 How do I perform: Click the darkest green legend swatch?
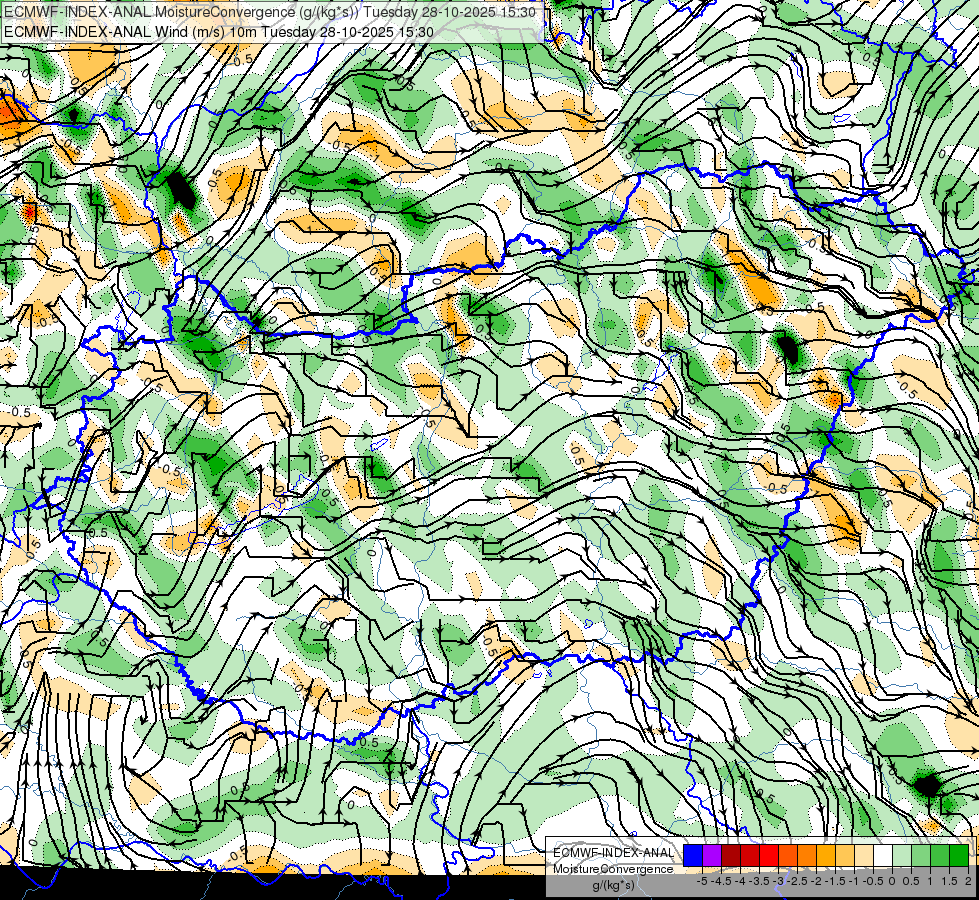pos(959,855)
